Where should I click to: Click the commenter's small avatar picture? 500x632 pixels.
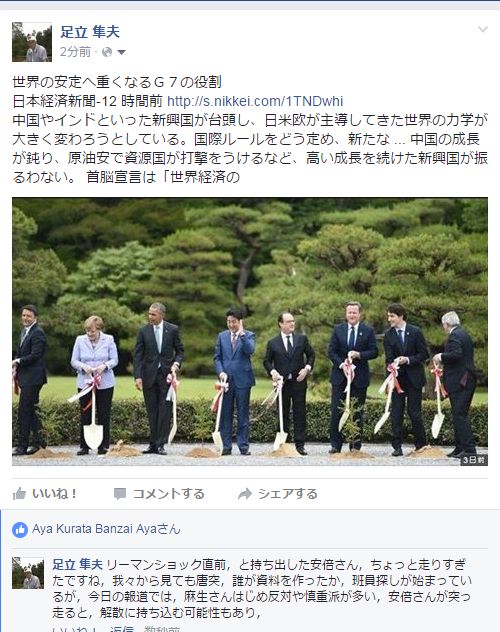tap(28, 573)
